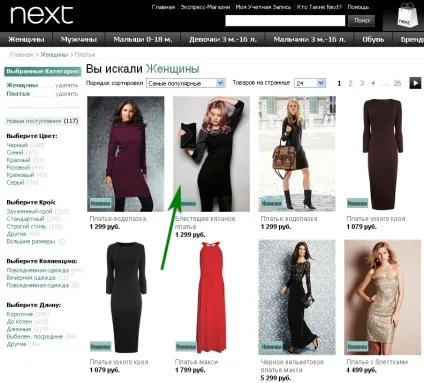Filter by cut Стандартный
Viewport: 424px width, 383px height.
click(25, 219)
